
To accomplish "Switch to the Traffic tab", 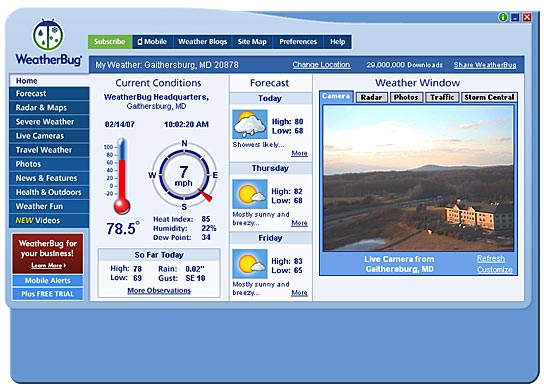I will click(x=442, y=97).
